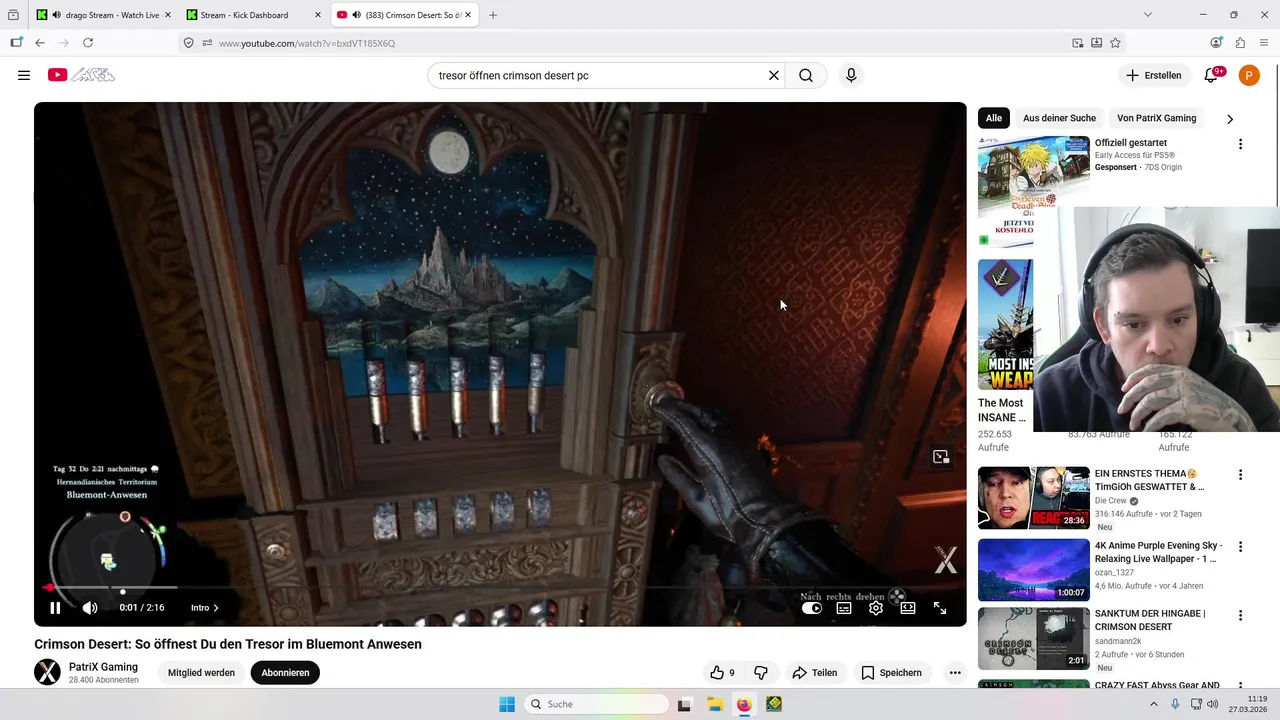Open options for the sponsored 7DS Origin ad
The height and width of the screenshot is (720, 1280).
[1240, 144]
